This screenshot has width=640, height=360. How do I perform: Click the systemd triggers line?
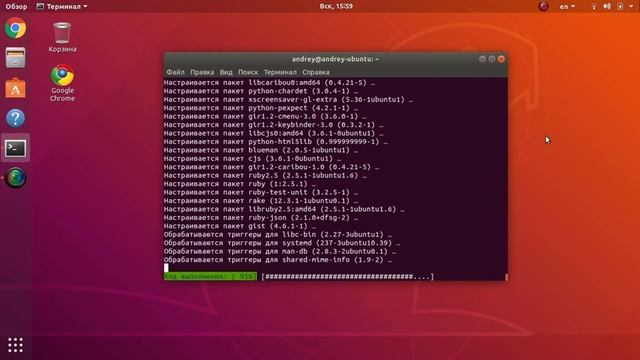point(282,243)
